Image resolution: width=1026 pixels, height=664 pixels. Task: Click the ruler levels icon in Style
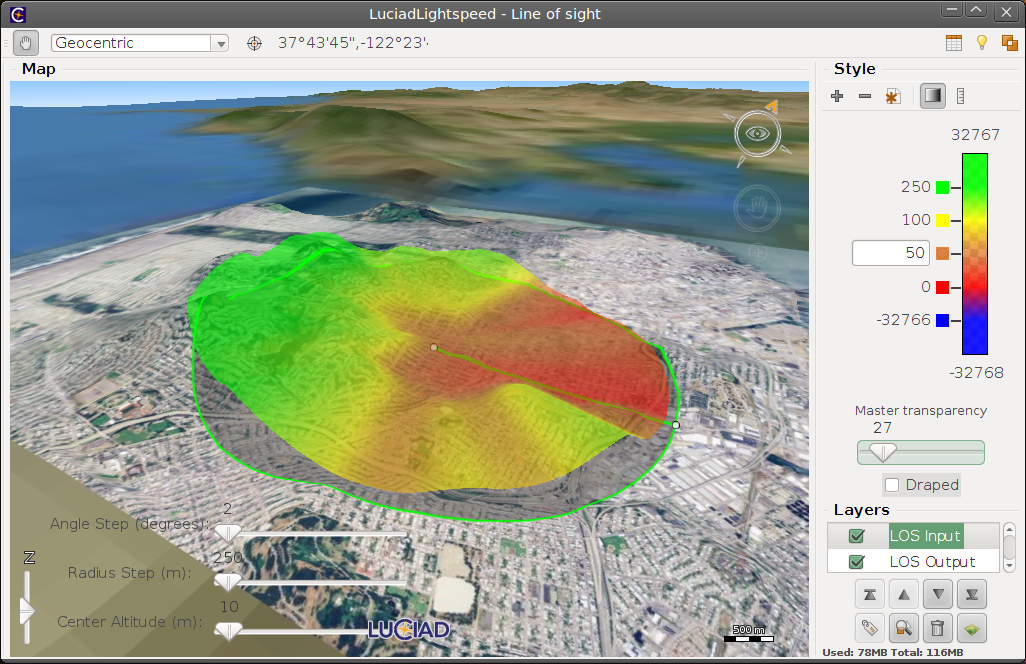click(x=961, y=96)
